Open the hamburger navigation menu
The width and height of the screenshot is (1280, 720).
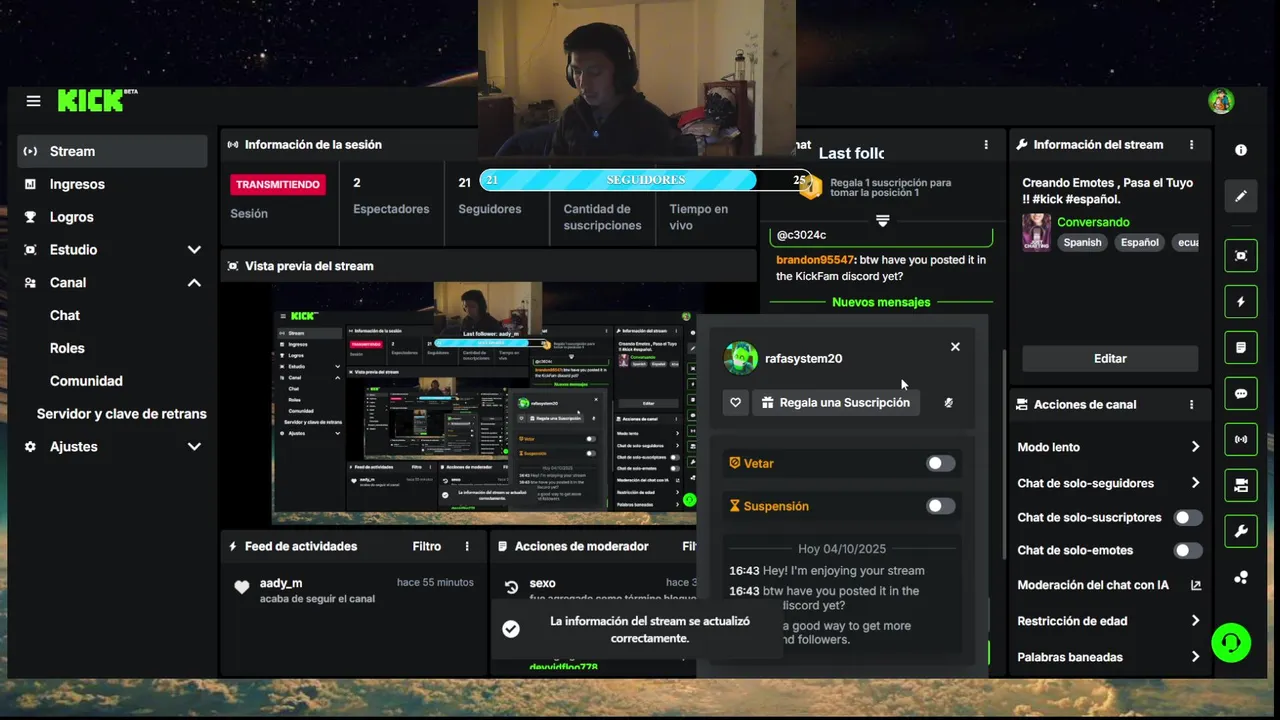click(33, 101)
